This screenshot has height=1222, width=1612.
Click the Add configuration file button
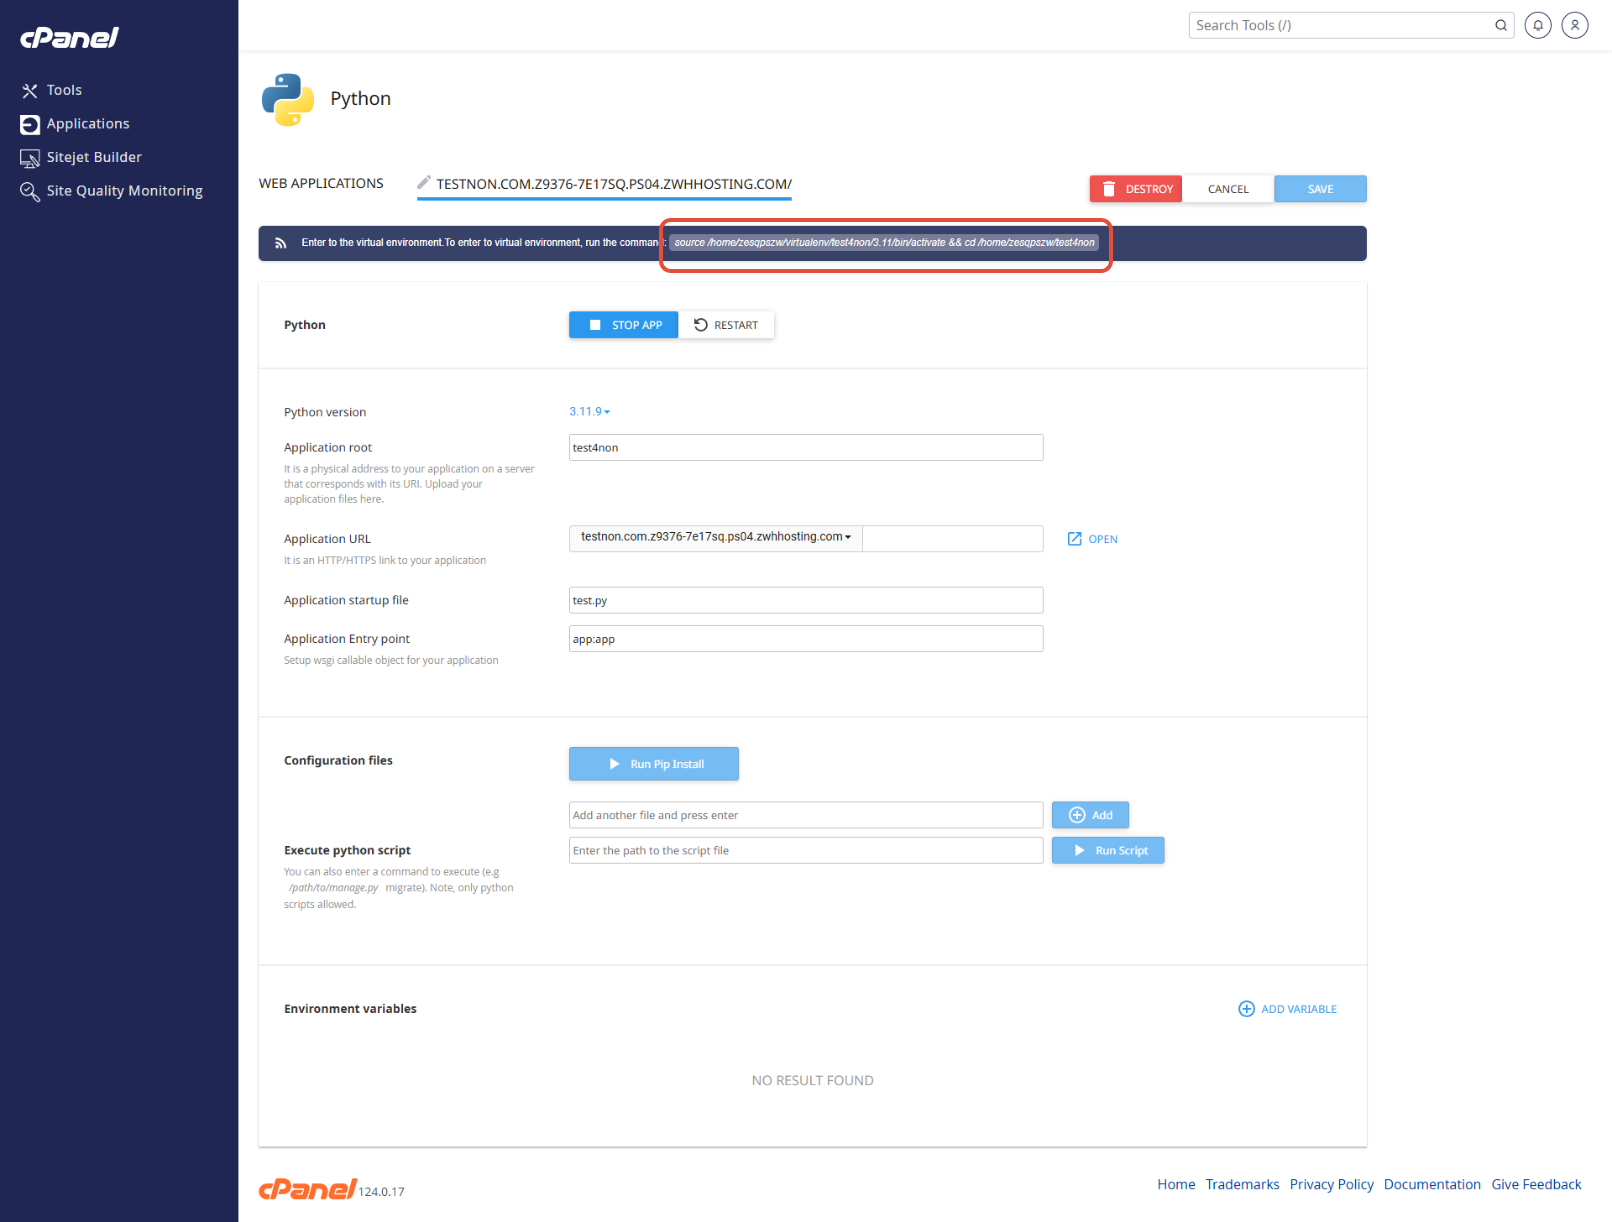click(x=1090, y=815)
